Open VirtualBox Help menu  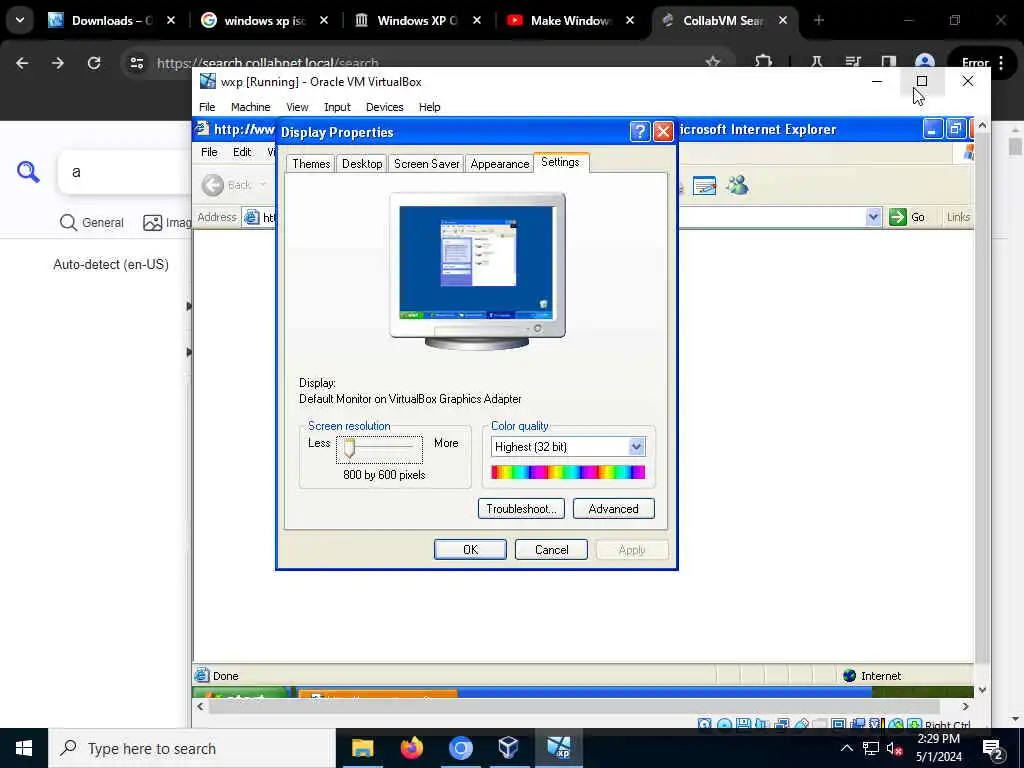pyautogui.click(x=429, y=107)
